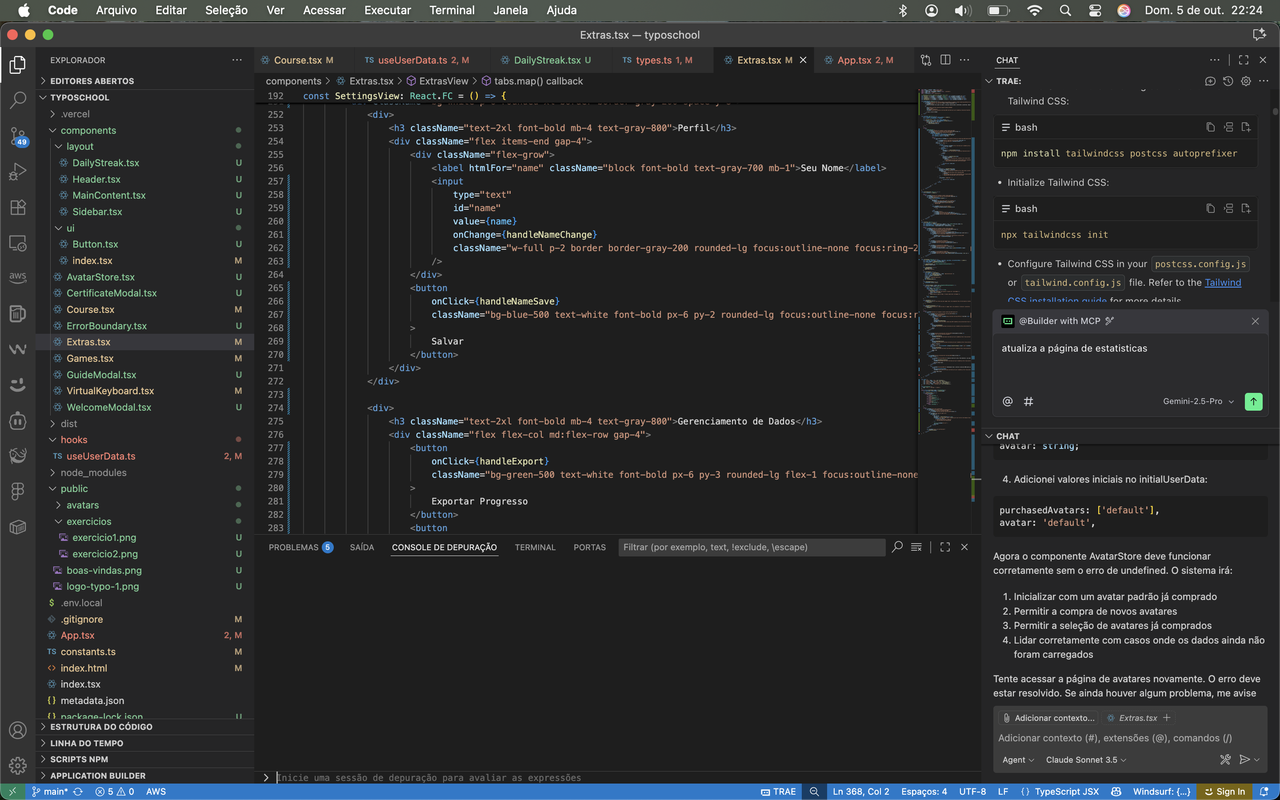Open the Seleção menu in the menu bar
Screen dimensions: 1280x800
226,10
